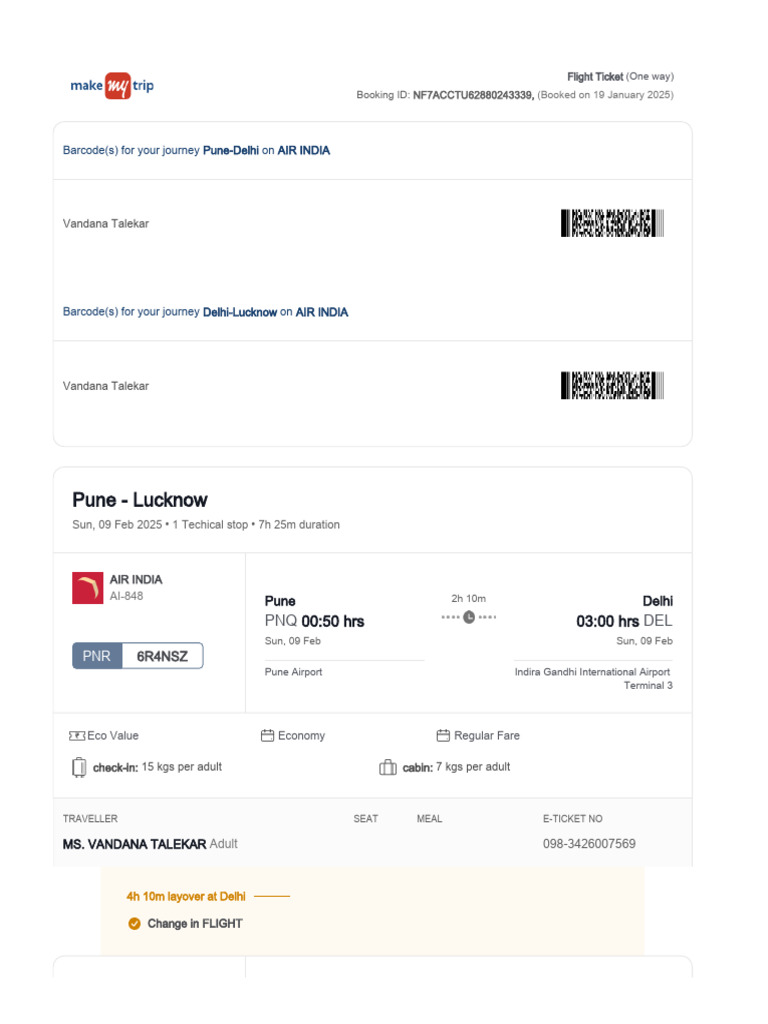The image size is (768, 1024).
Task: Click the MS. VANDANA TALEKAR traveller name
Action: tap(135, 844)
